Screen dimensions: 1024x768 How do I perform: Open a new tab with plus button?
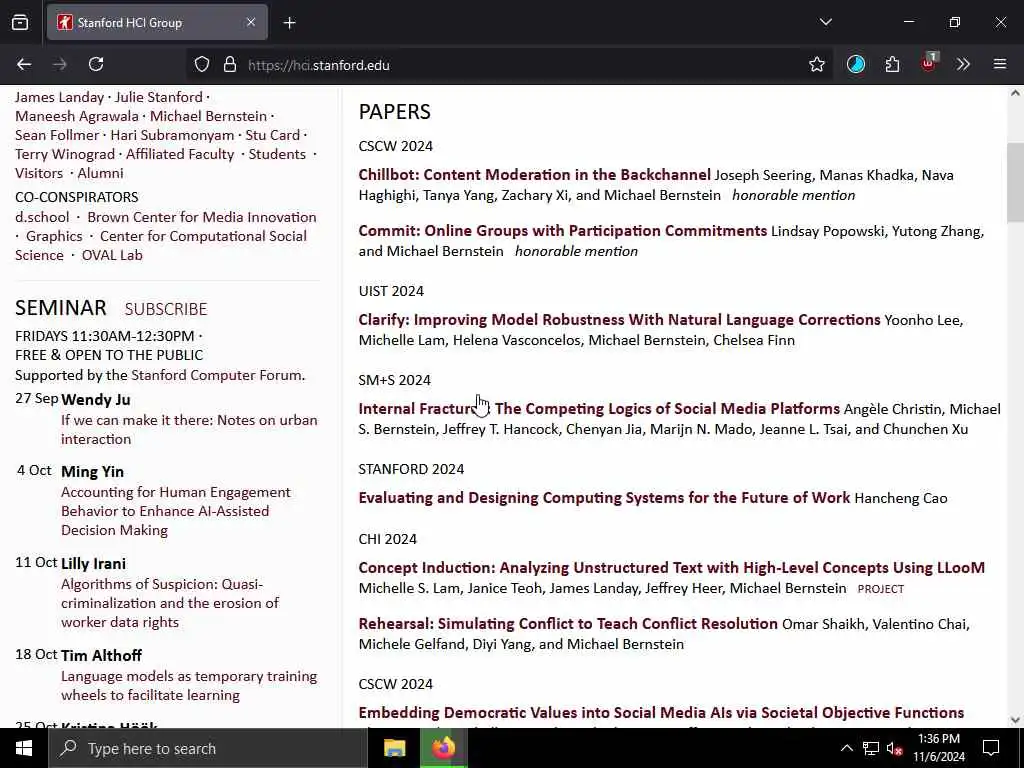[x=289, y=23]
